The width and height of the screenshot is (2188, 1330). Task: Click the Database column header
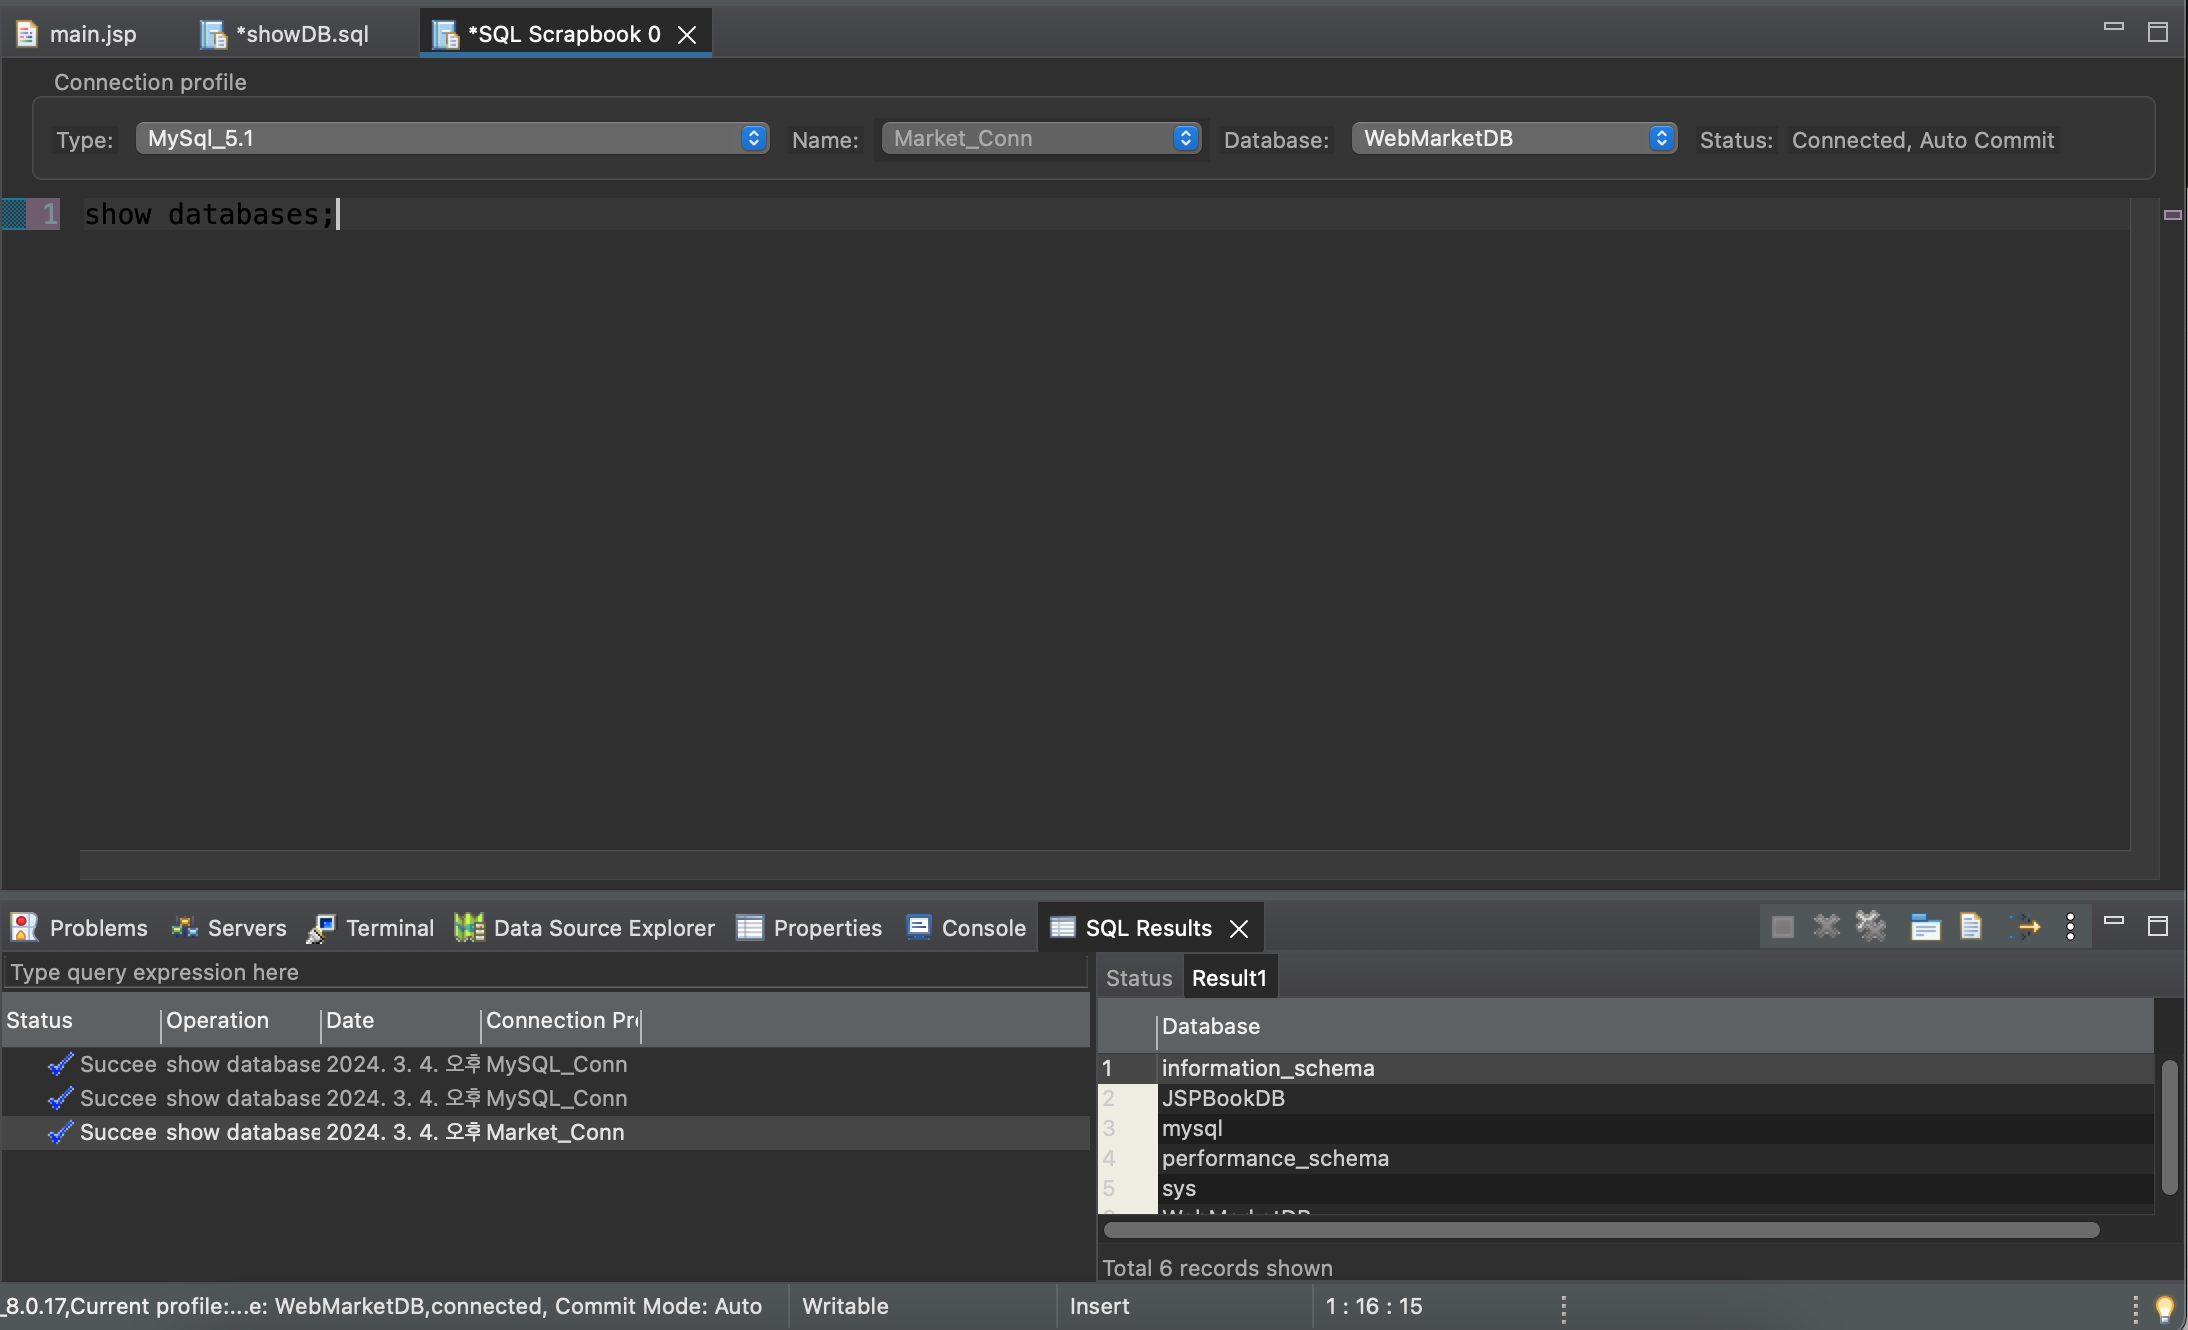tap(1210, 1026)
